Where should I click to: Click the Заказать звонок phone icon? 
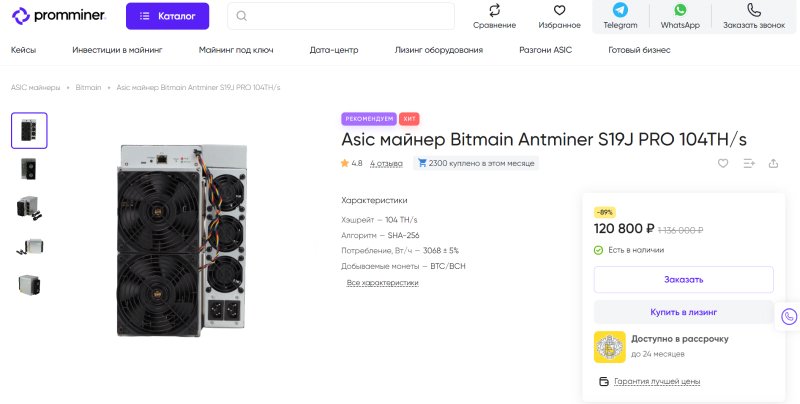[x=755, y=10]
